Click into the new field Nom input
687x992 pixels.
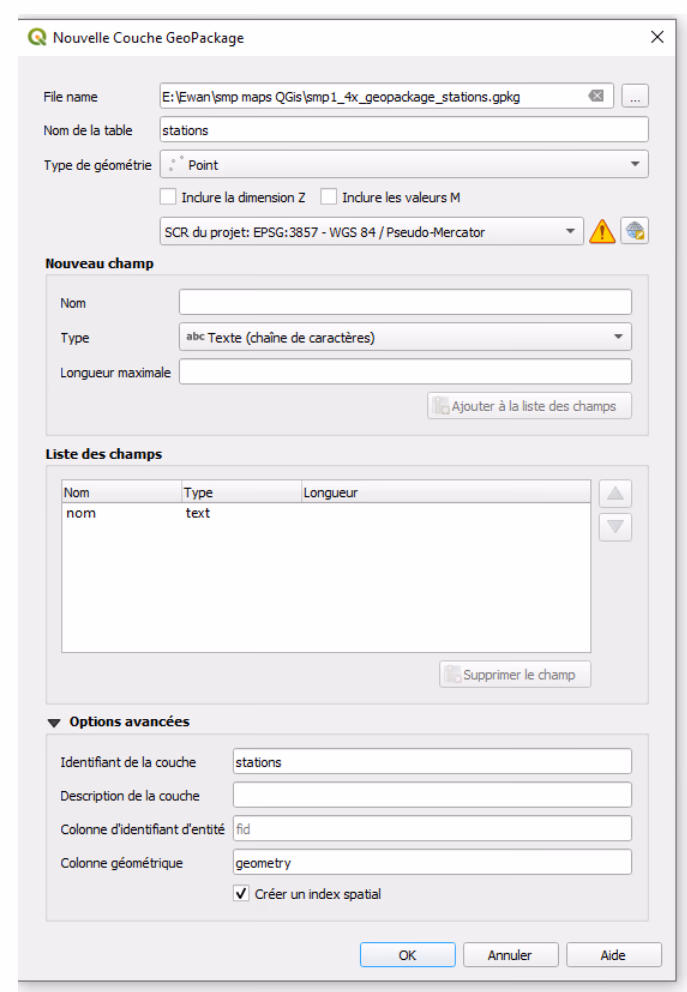coord(405,302)
